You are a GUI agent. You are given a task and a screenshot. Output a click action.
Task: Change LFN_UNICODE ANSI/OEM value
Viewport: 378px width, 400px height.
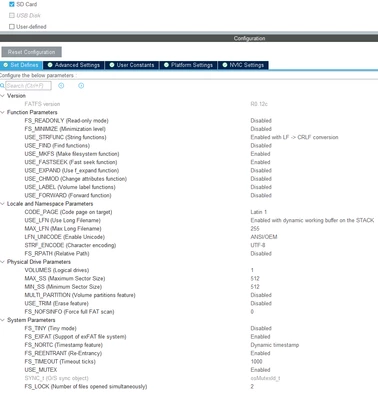(264, 237)
